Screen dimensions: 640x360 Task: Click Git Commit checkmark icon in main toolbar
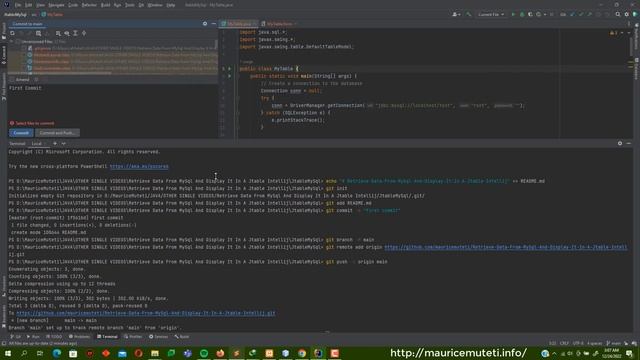pyautogui.click(x=581, y=14)
